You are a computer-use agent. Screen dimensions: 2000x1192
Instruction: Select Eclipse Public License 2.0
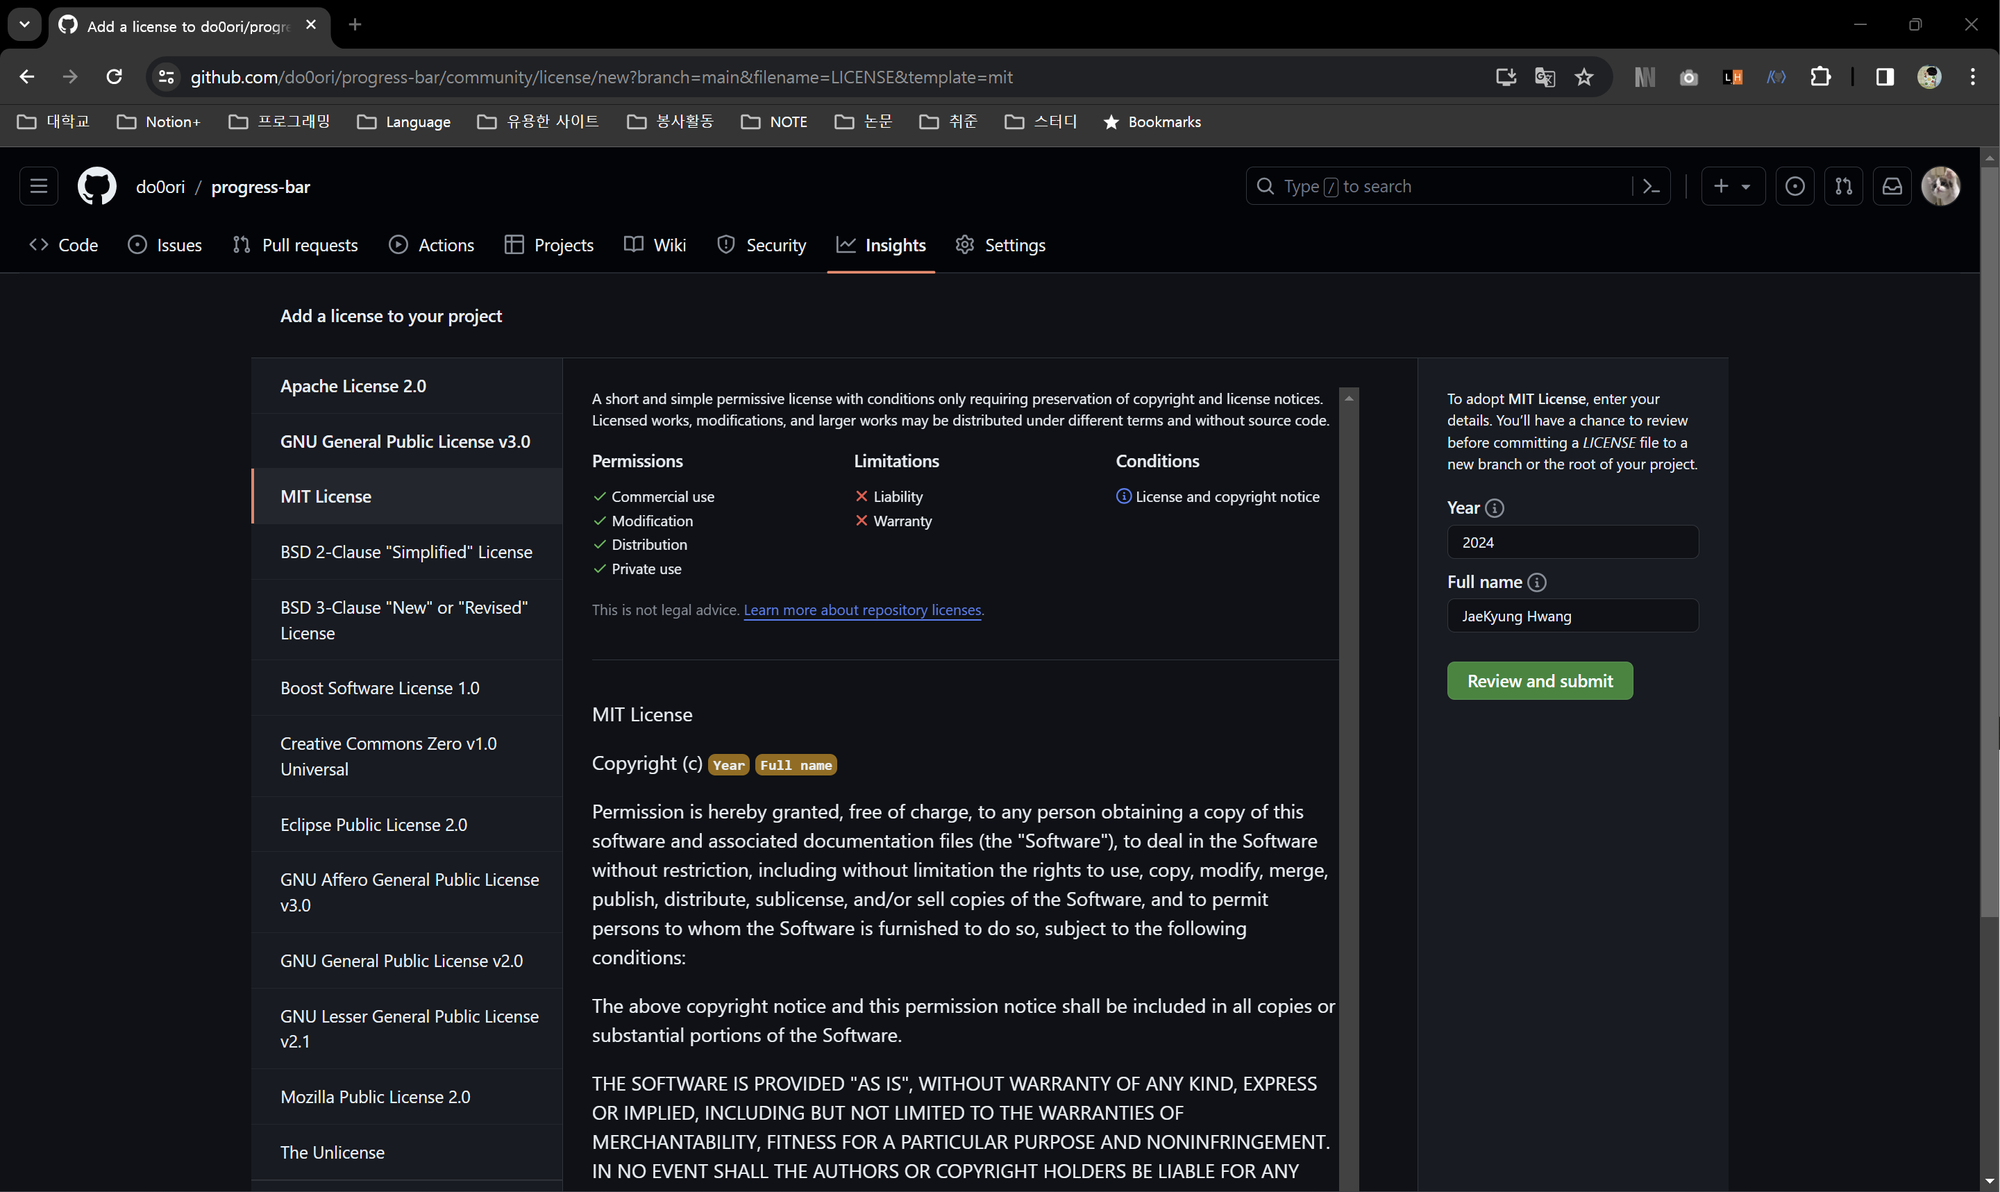point(407,825)
